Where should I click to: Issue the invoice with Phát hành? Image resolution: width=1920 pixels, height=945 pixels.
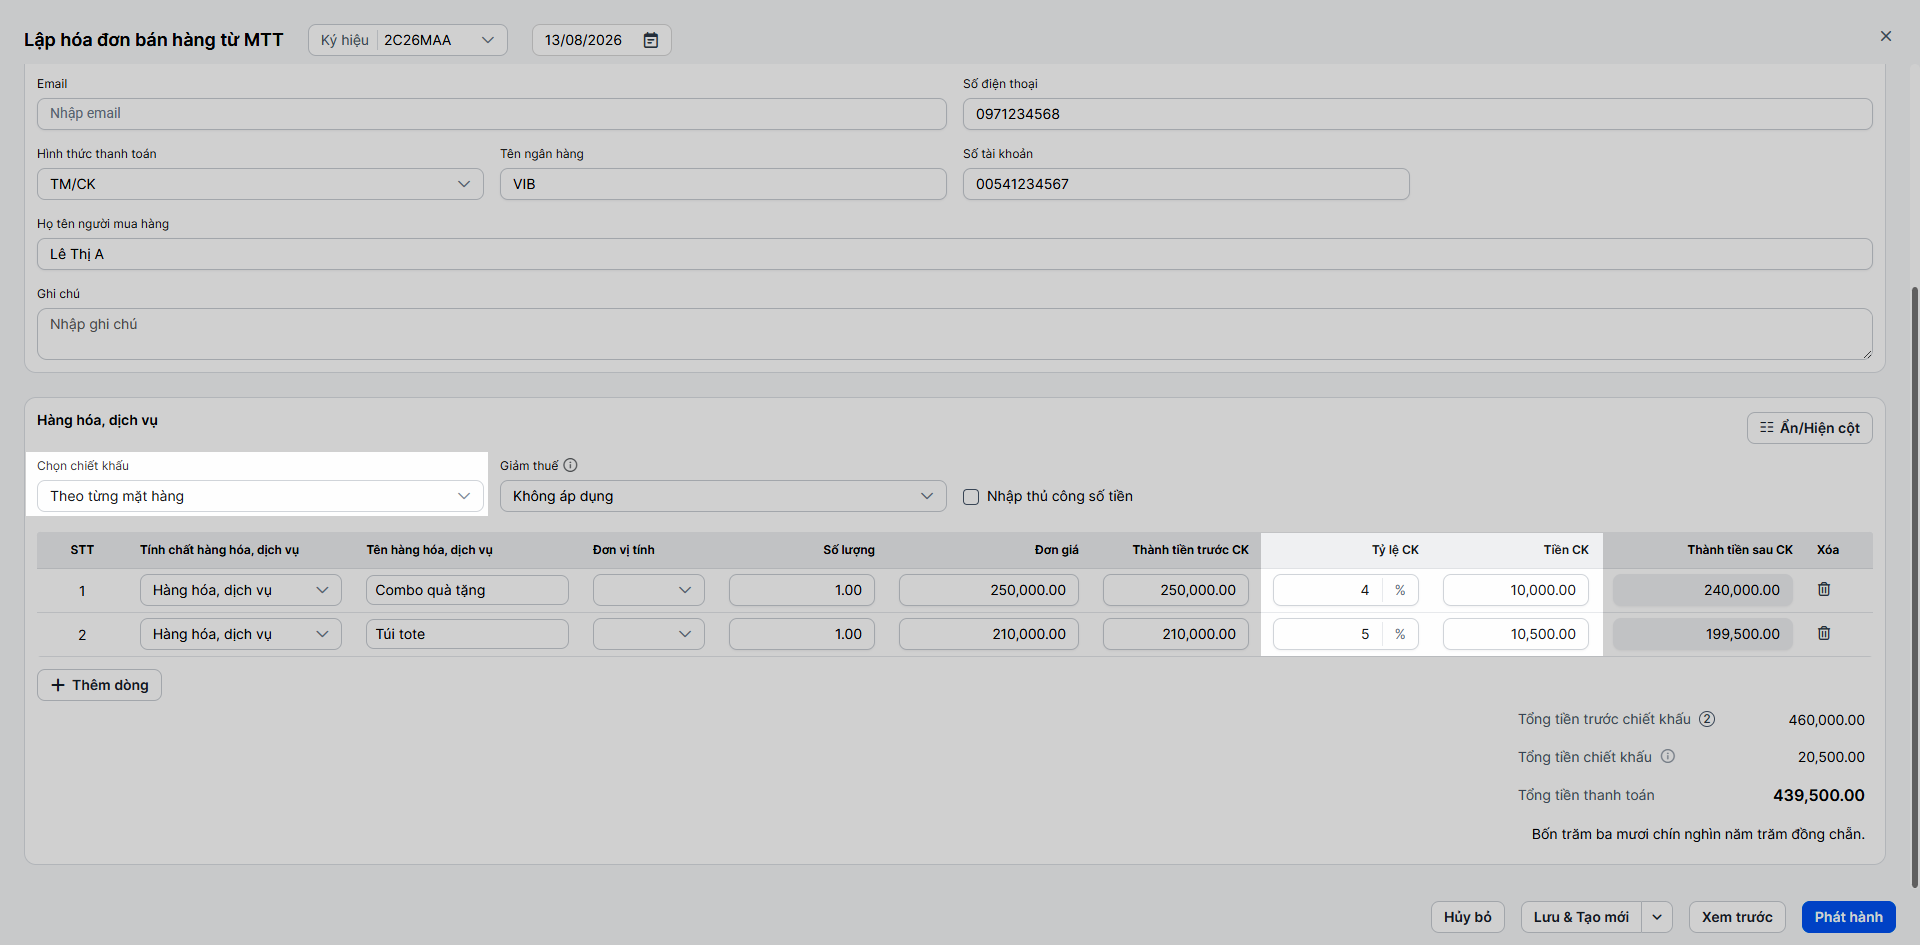pos(1849,917)
